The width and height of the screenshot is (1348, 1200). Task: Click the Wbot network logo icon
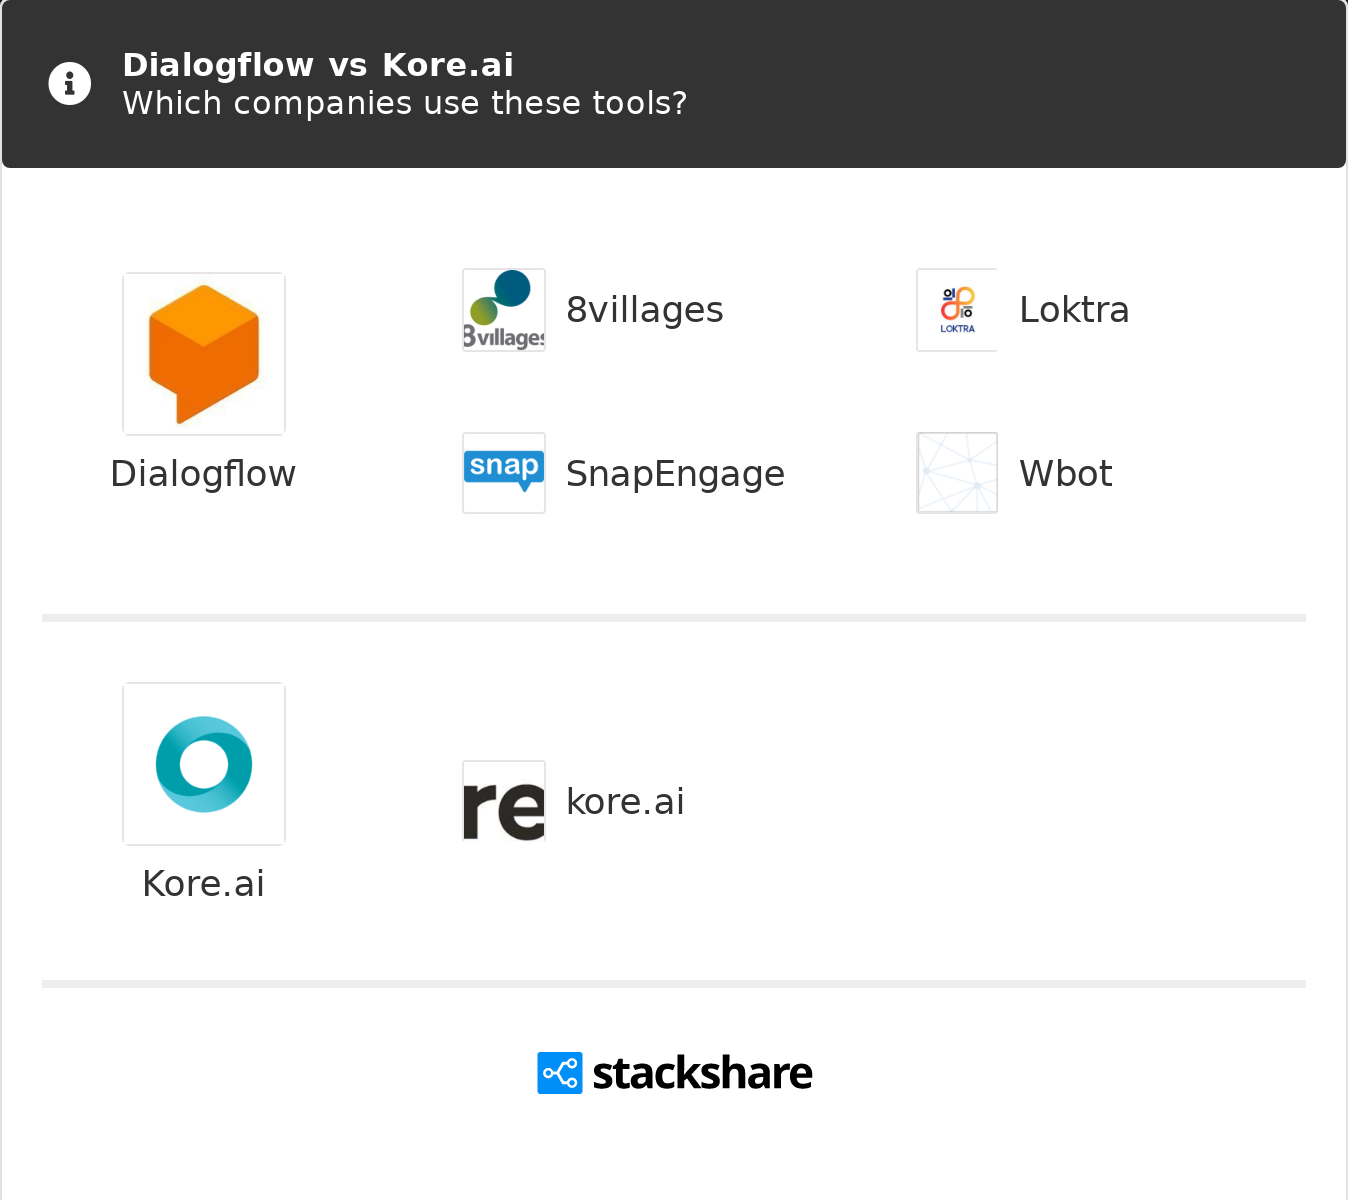[956, 472]
